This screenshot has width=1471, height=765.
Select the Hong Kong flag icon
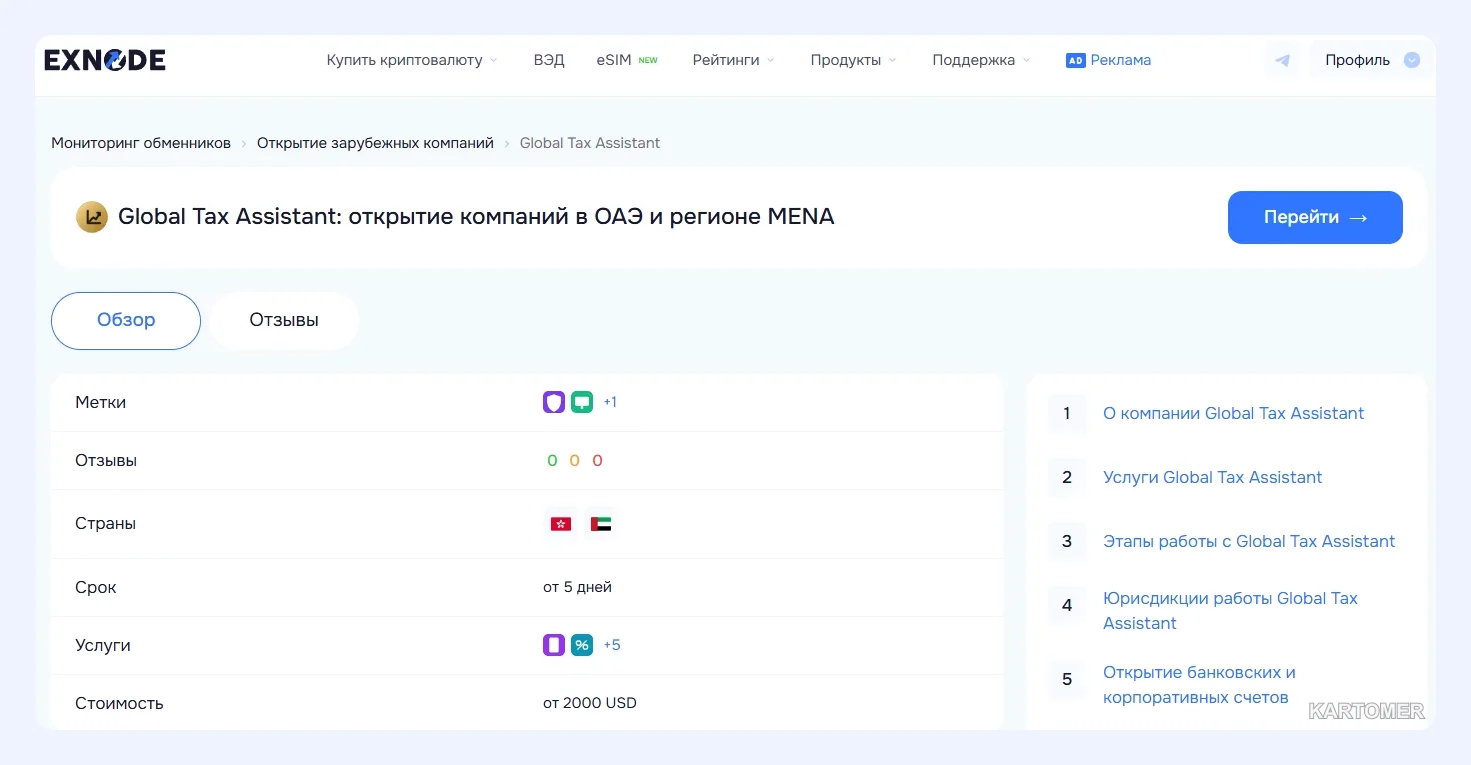(561, 524)
